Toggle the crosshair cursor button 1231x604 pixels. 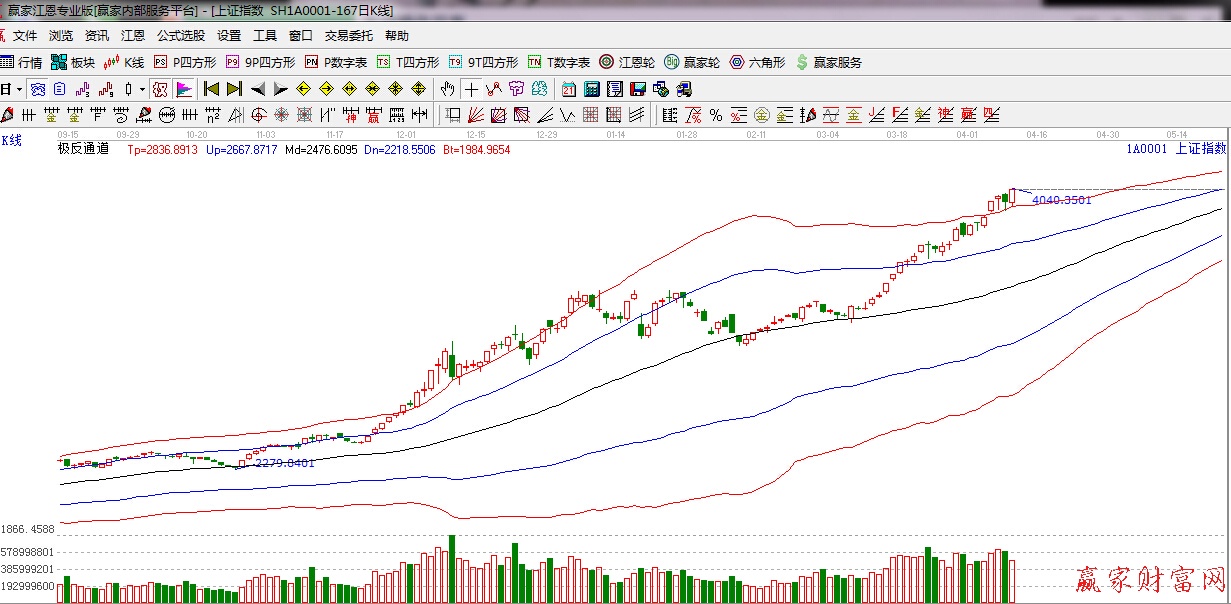click(x=470, y=89)
